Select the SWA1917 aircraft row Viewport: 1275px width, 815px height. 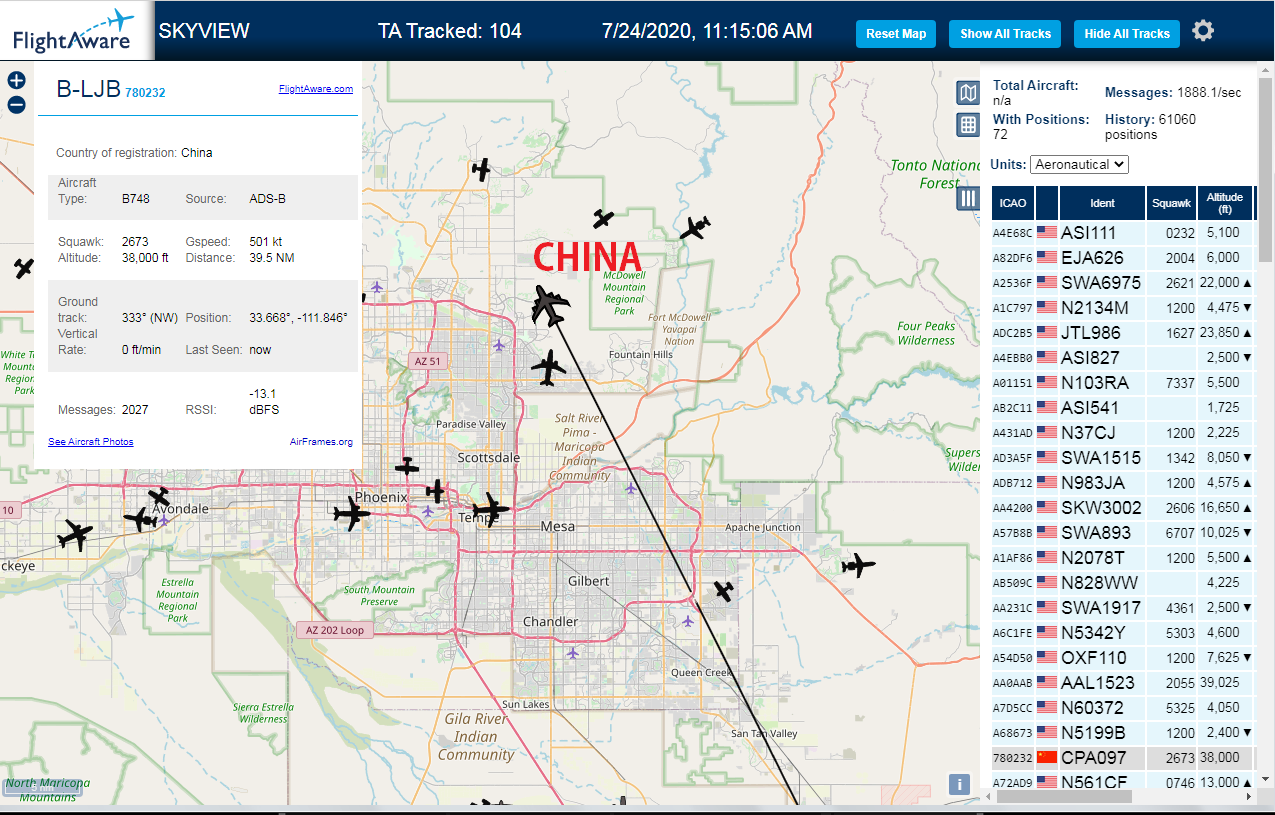1122,607
